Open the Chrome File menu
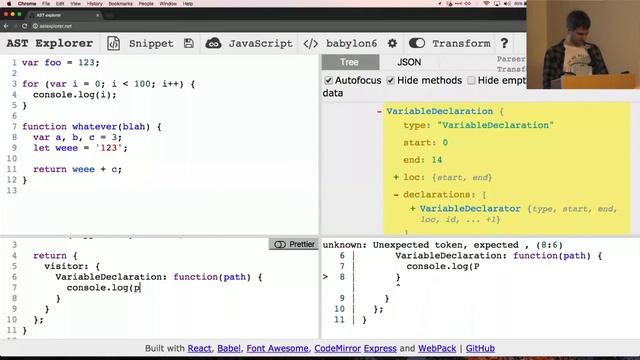 point(46,4)
